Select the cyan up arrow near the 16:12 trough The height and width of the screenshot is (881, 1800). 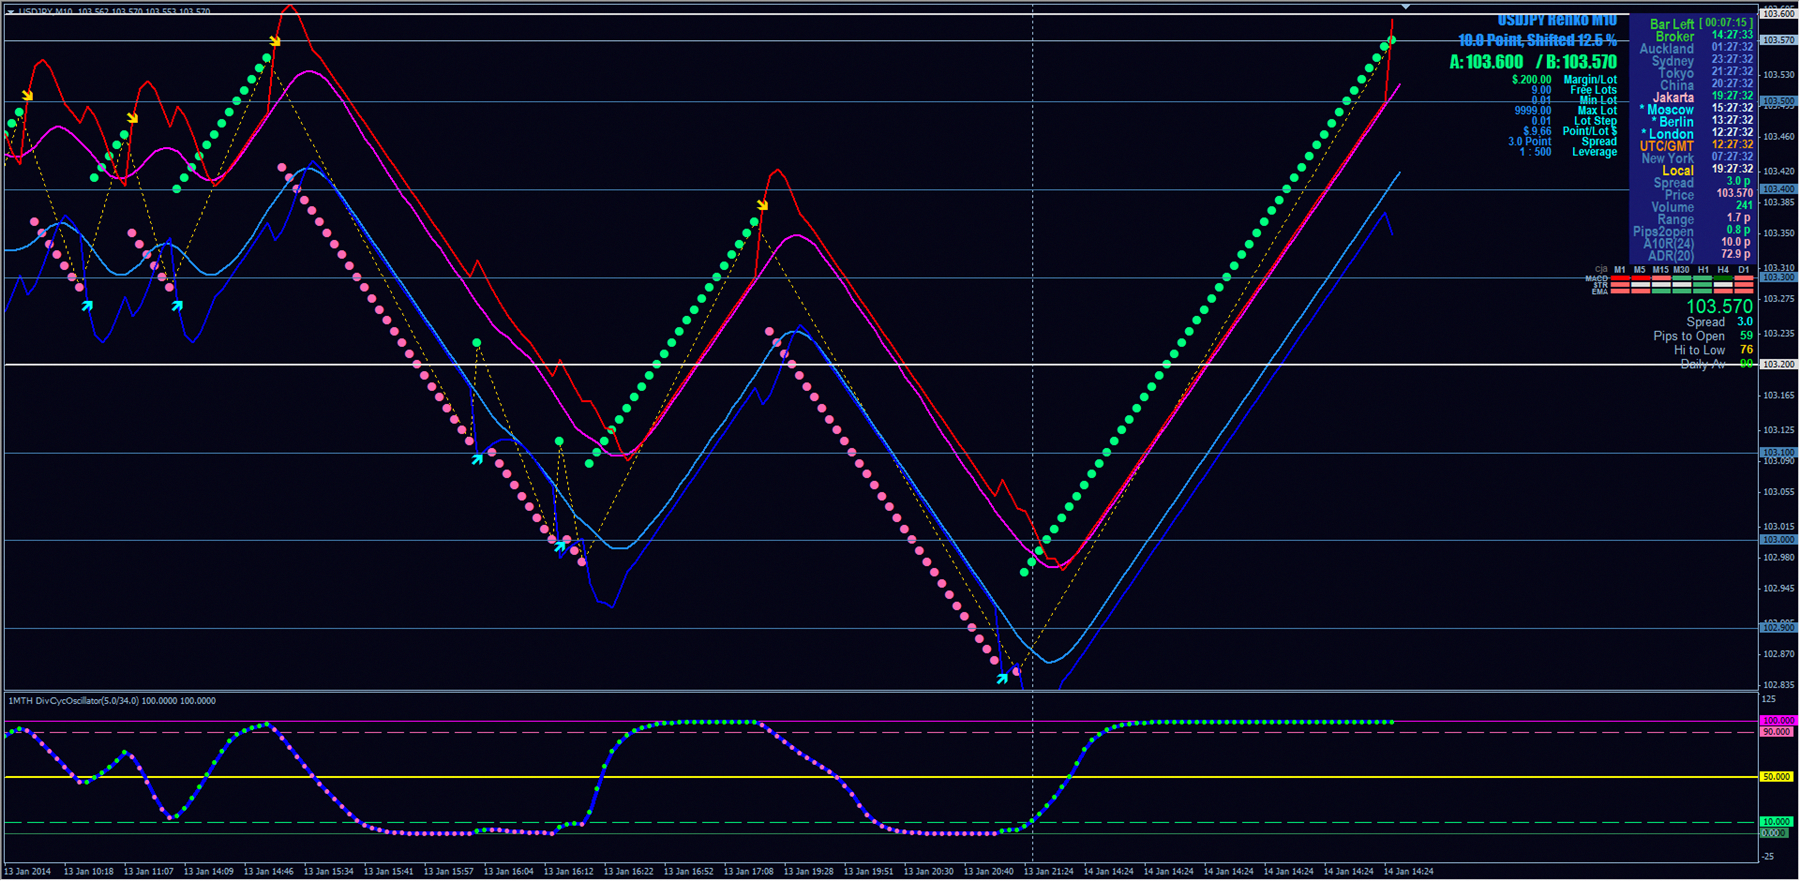(560, 547)
